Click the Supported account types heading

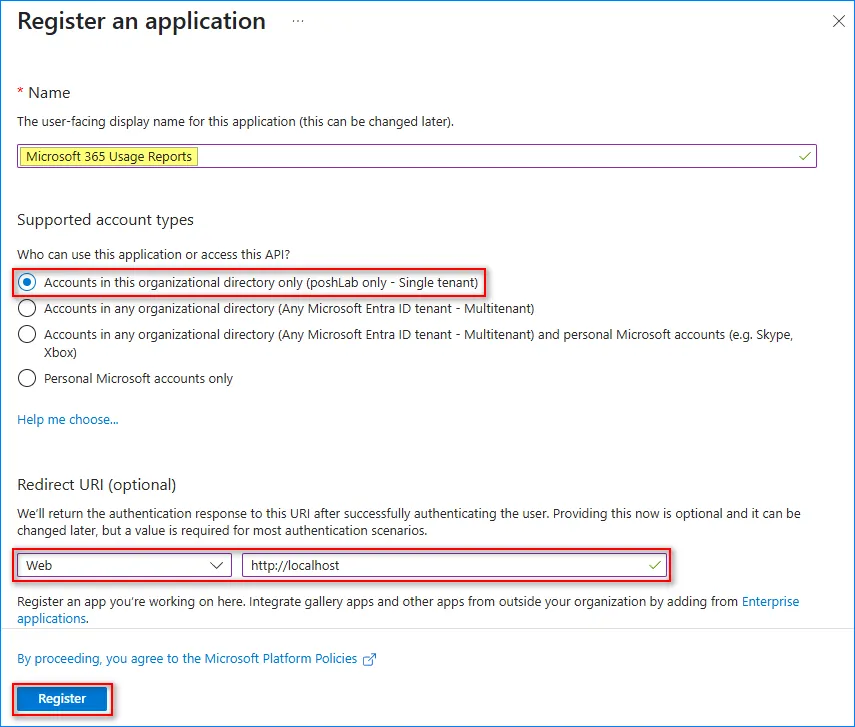click(x=105, y=220)
